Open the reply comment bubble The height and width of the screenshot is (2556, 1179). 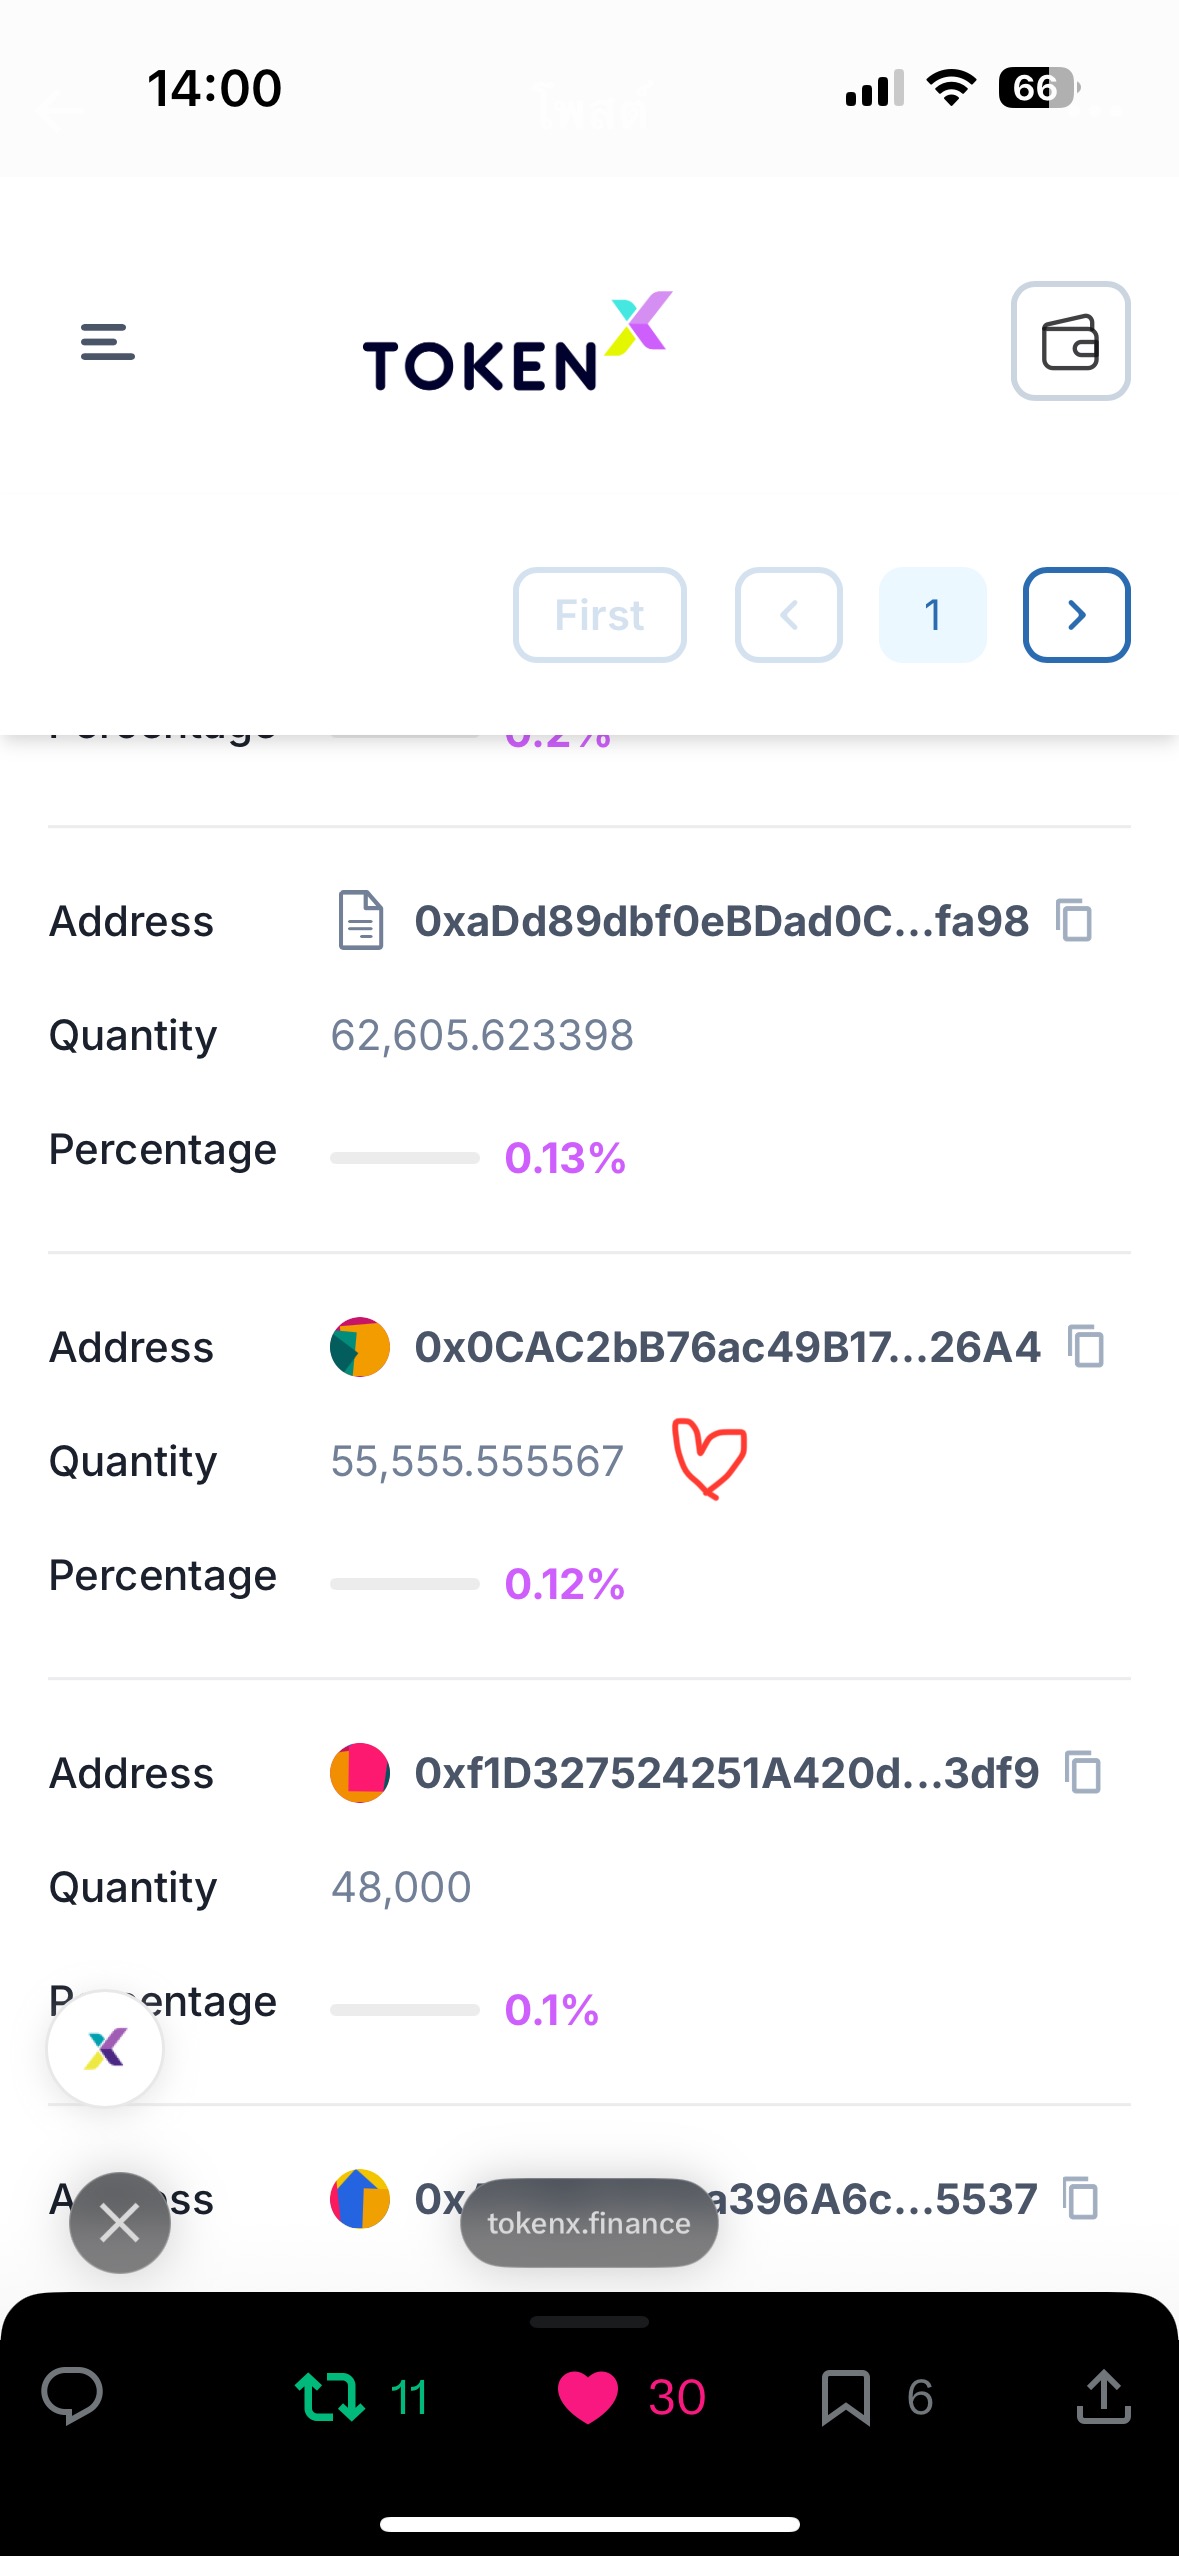(71, 2396)
